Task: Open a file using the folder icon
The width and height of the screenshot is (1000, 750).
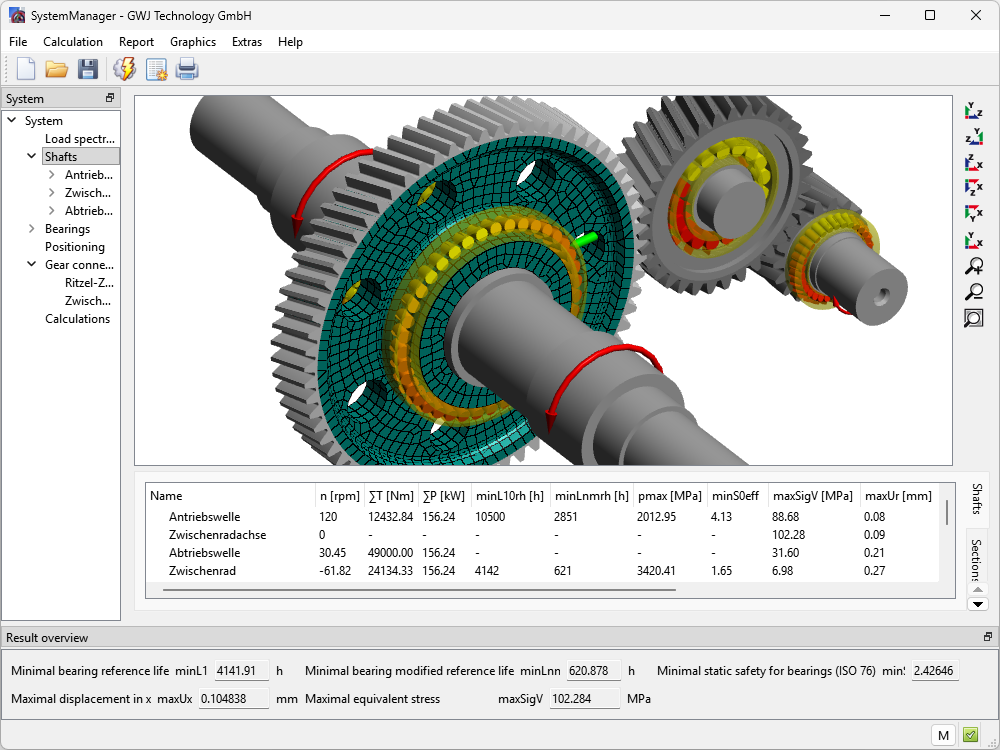Action: (x=56, y=69)
